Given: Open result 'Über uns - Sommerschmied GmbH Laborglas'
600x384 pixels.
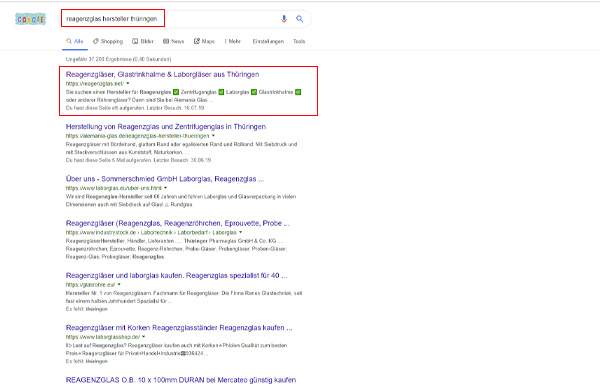Looking at the screenshot, I should (165, 179).
